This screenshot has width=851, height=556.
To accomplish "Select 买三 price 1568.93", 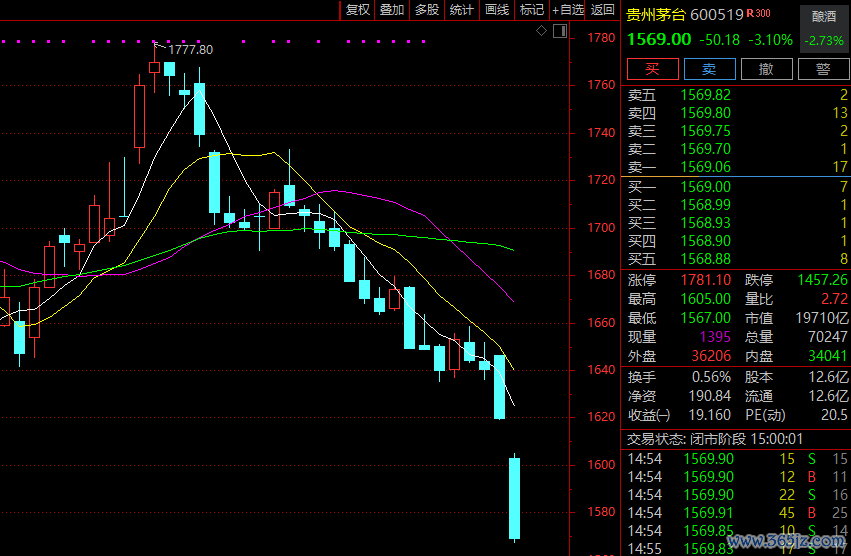I will pos(706,223).
